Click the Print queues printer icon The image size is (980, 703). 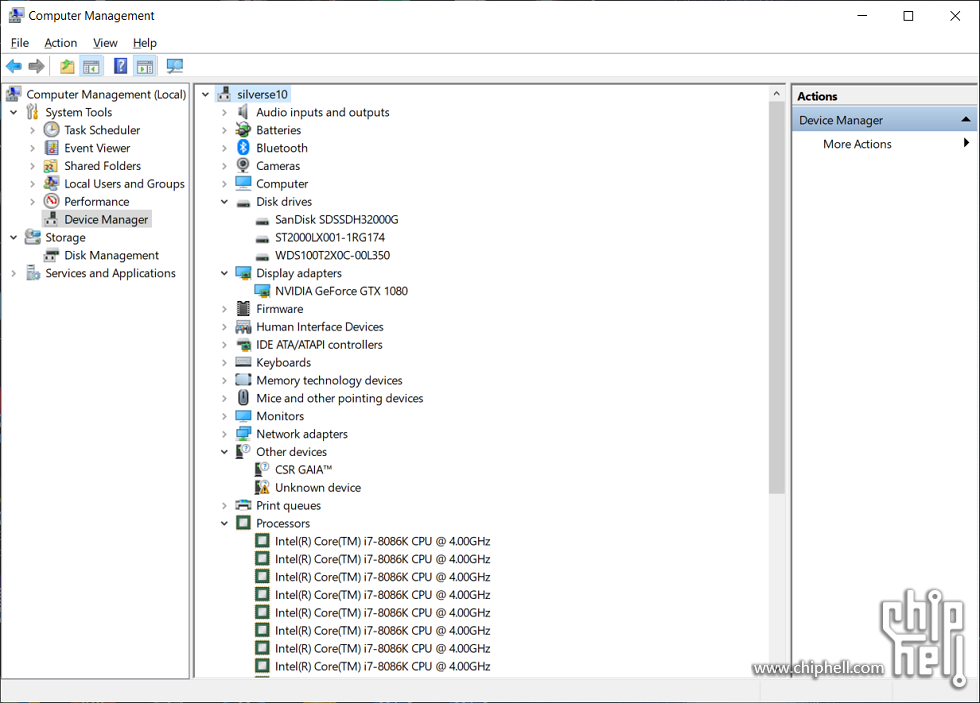243,505
